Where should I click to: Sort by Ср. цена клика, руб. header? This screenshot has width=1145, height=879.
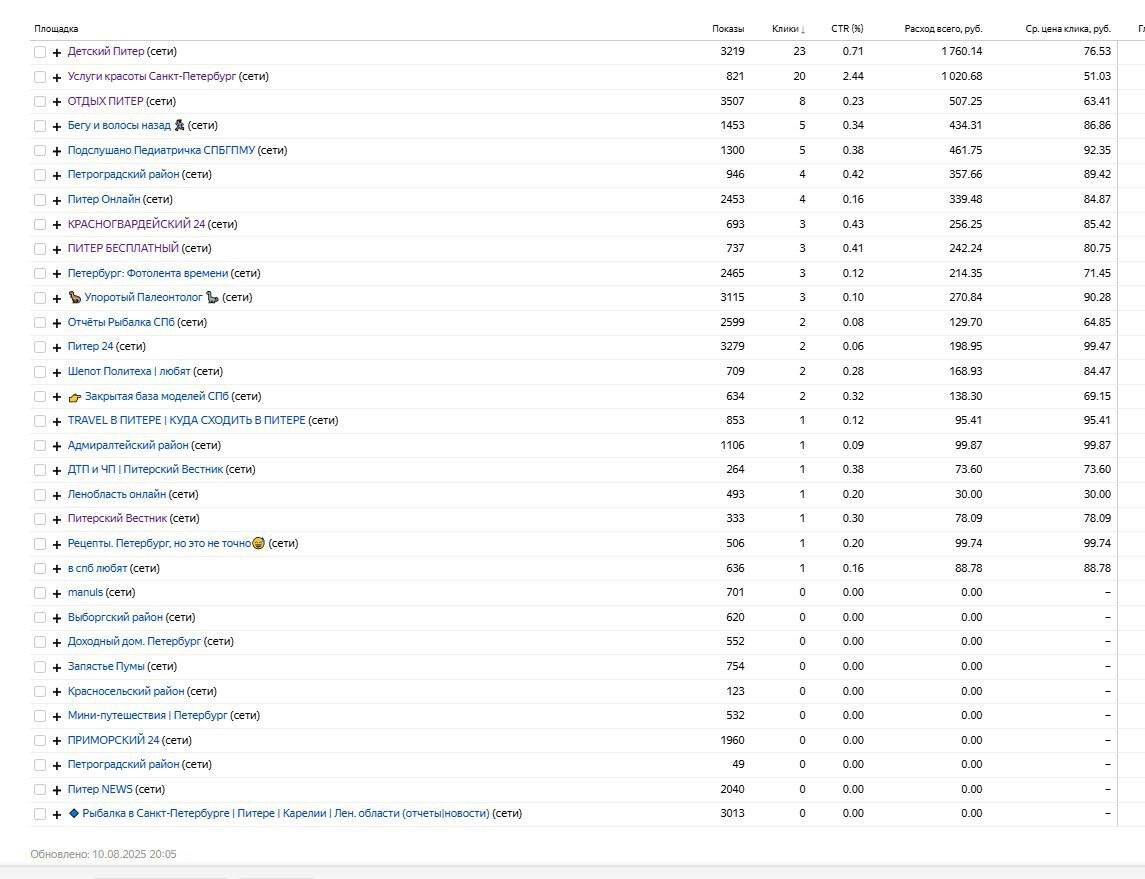tap(1068, 28)
